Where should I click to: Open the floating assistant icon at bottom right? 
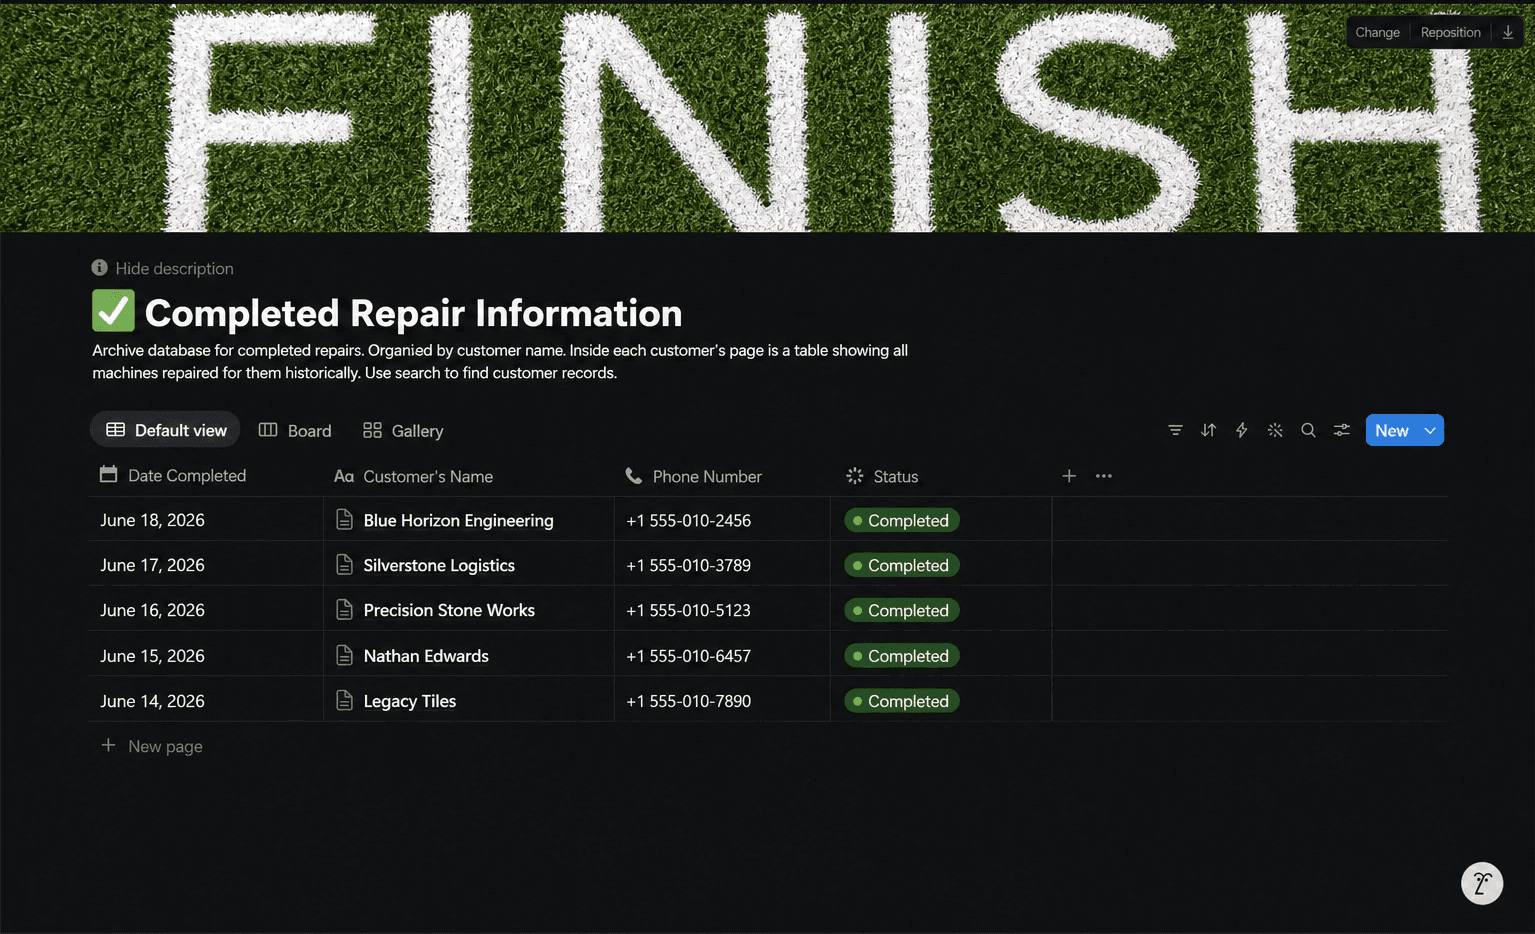[1482, 883]
